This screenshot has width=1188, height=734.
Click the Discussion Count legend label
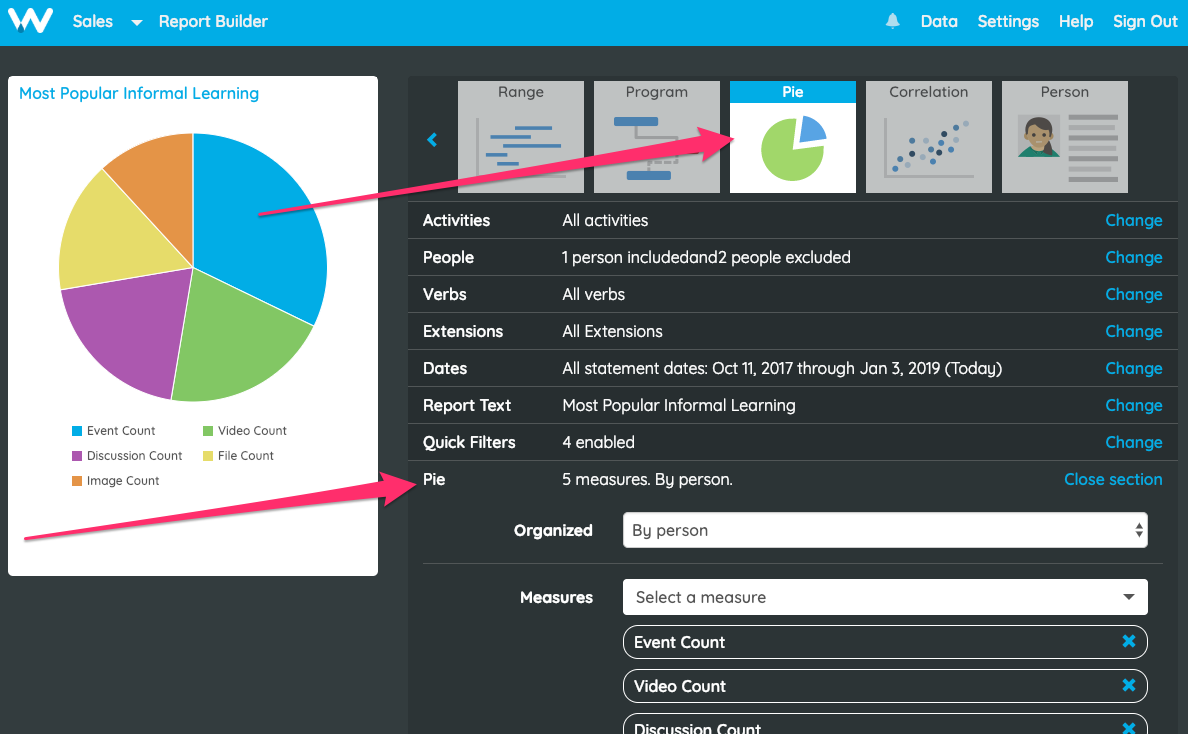[134, 456]
